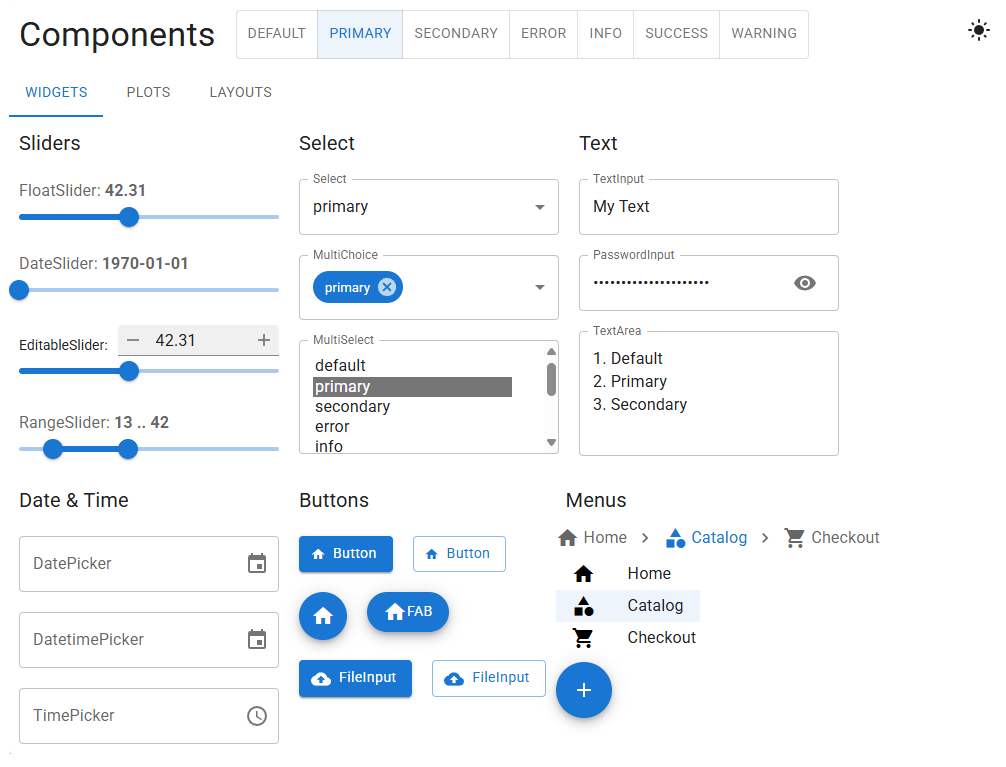This screenshot has width=1006, height=767.
Task: Click the home icon on the blue FAB
Action: pos(322,616)
